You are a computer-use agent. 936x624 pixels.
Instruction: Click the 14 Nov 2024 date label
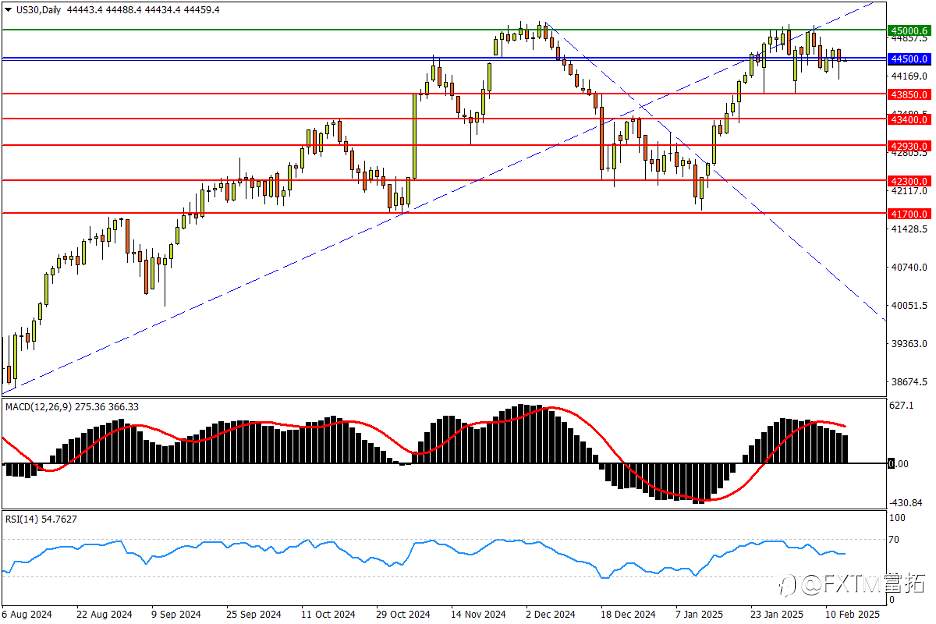coord(479,614)
